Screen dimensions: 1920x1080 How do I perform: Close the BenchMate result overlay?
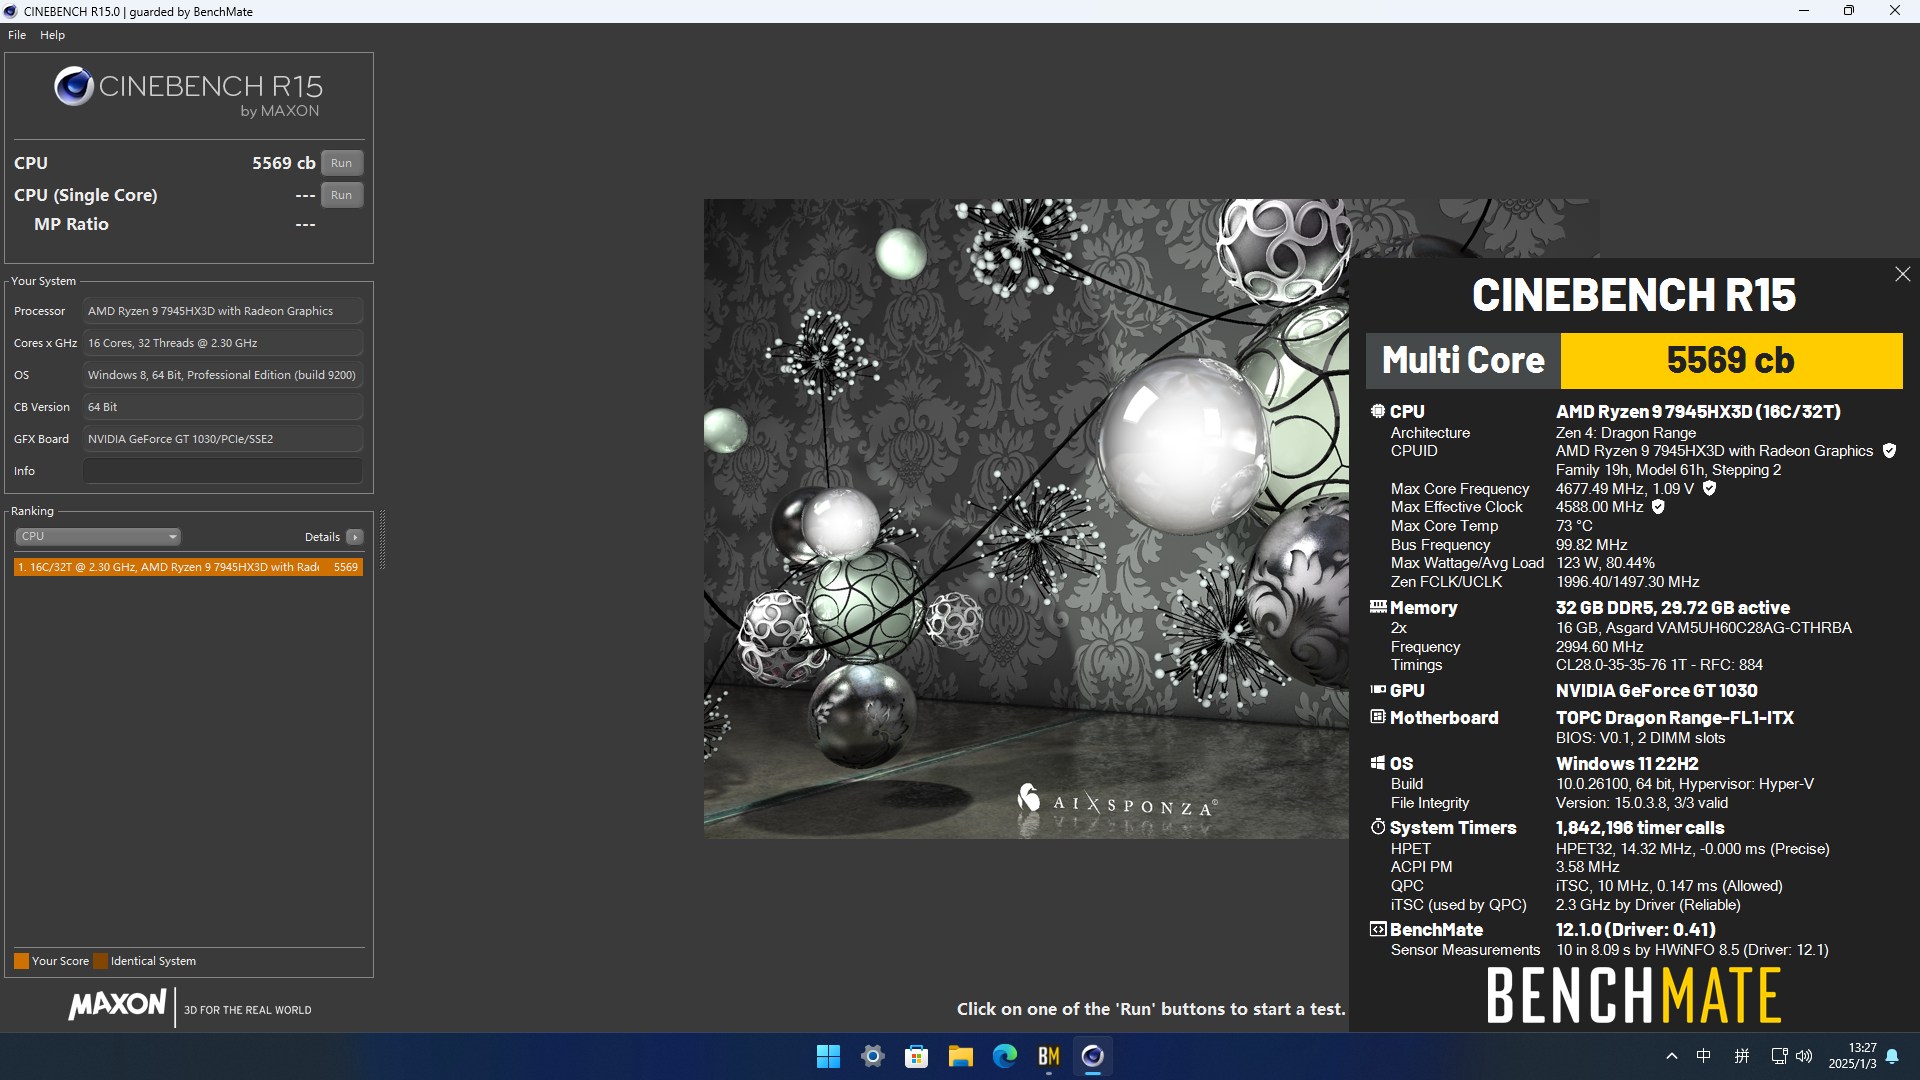click(1902, 274)
